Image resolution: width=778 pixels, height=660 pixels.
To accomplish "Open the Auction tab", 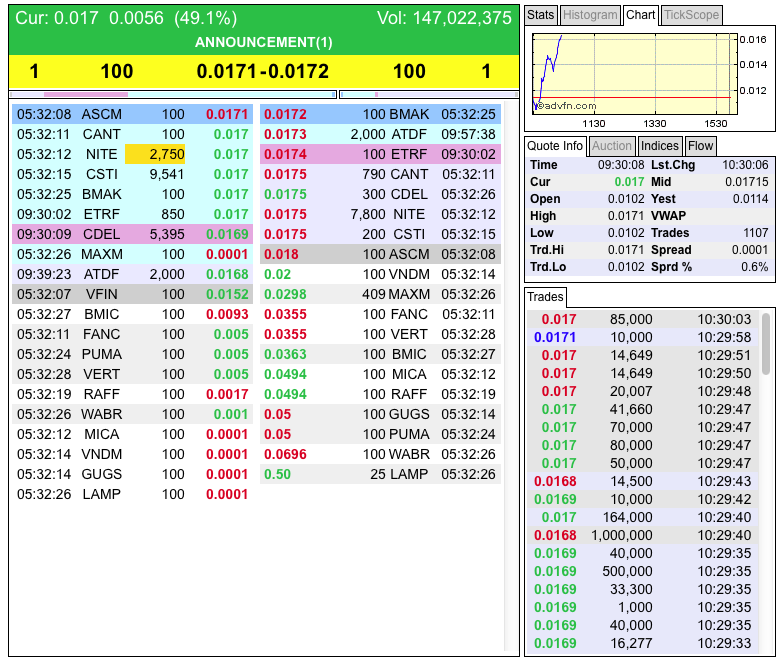I will (613, 146).
